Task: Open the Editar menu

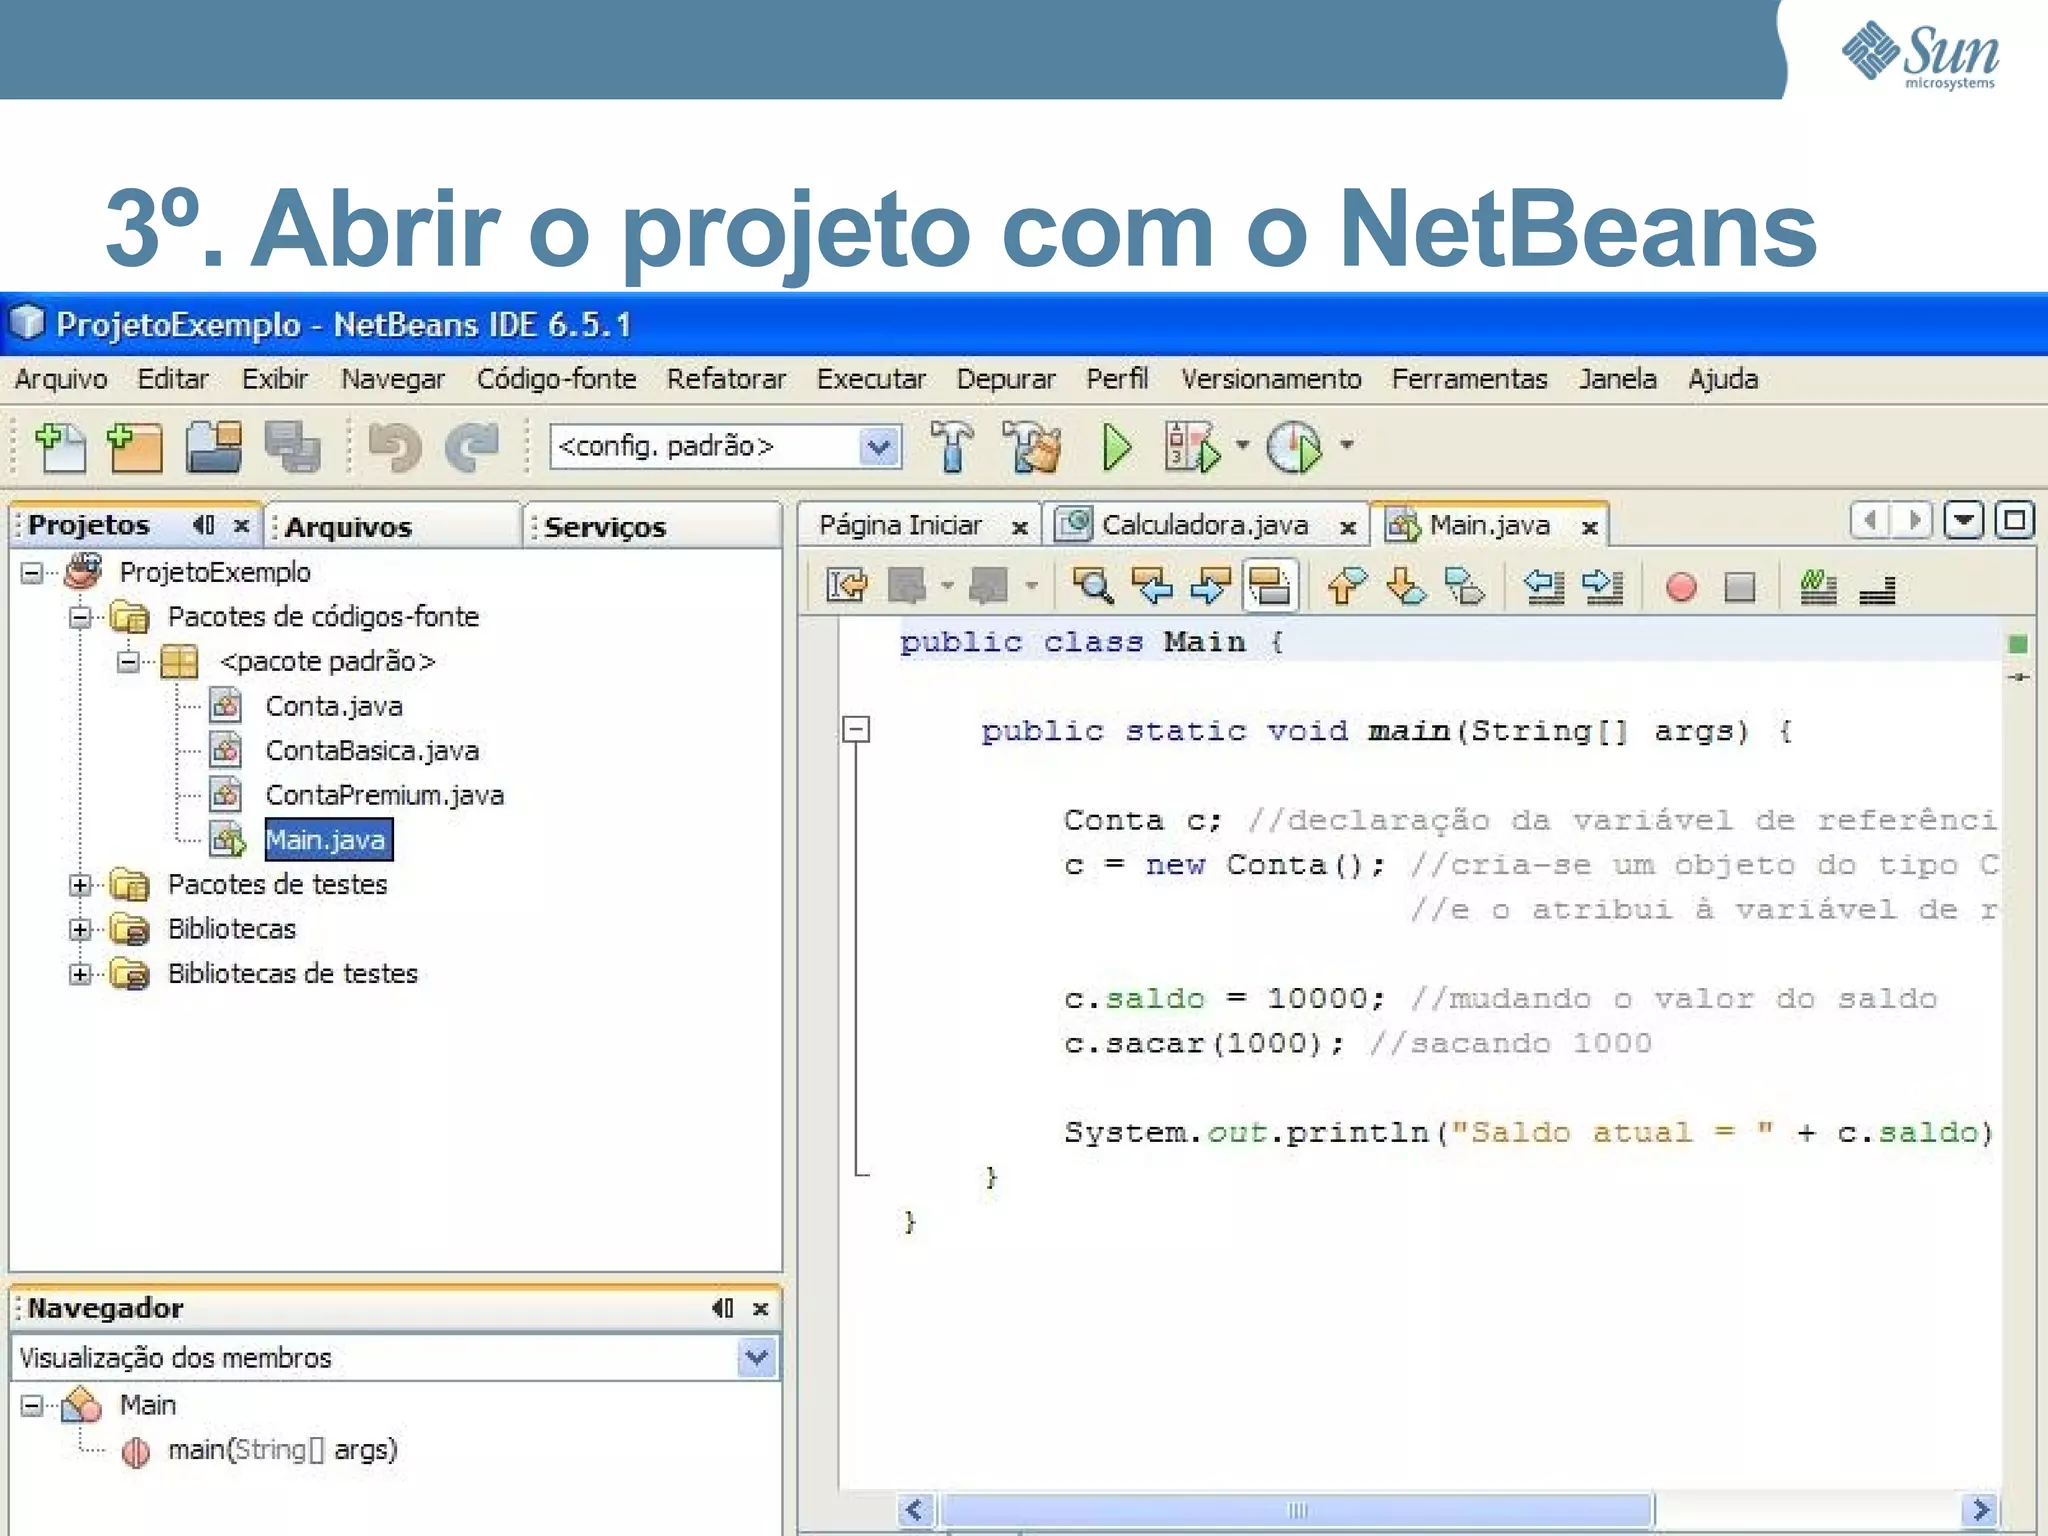Action: (x=173, y=379)
